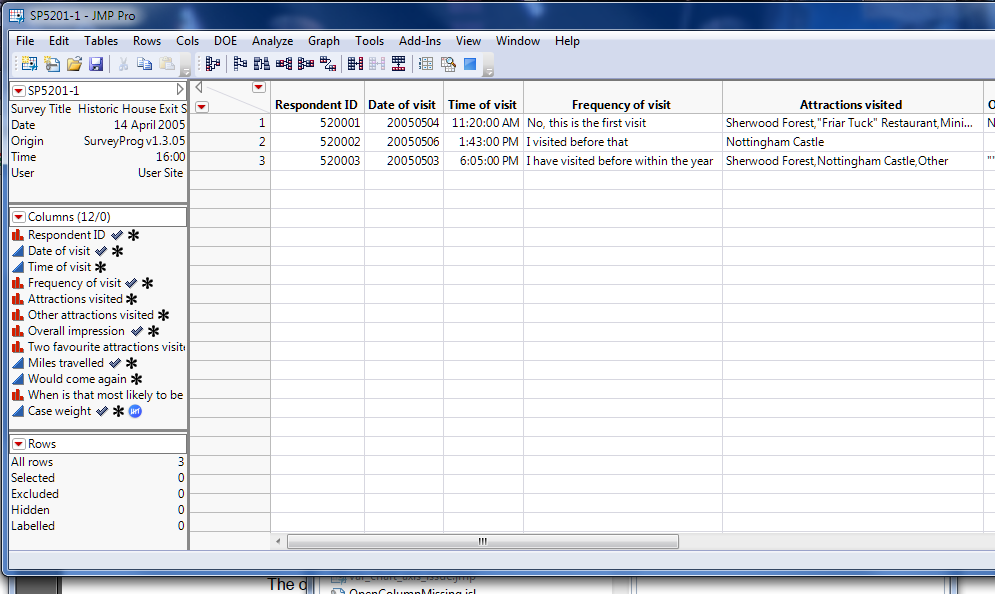Open the Rows panel red triangle menu
The height and width of the screenshot is (594, 995).
[19, 444]
